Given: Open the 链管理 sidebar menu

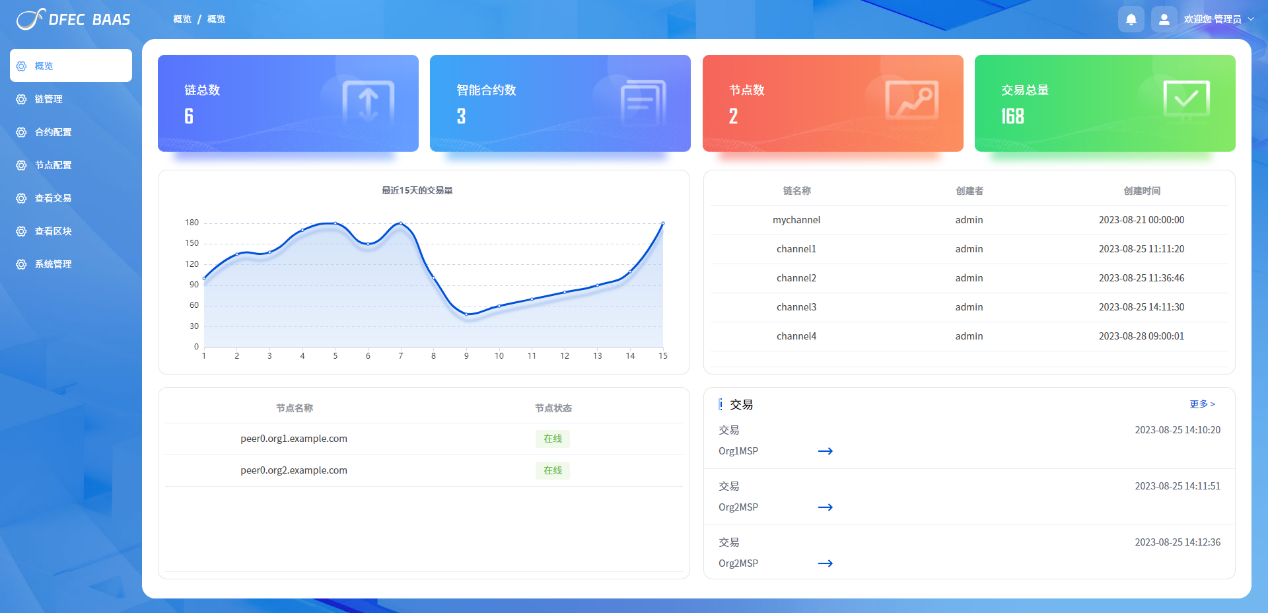Looking at the screenshot, I should (x=71, y=99).
